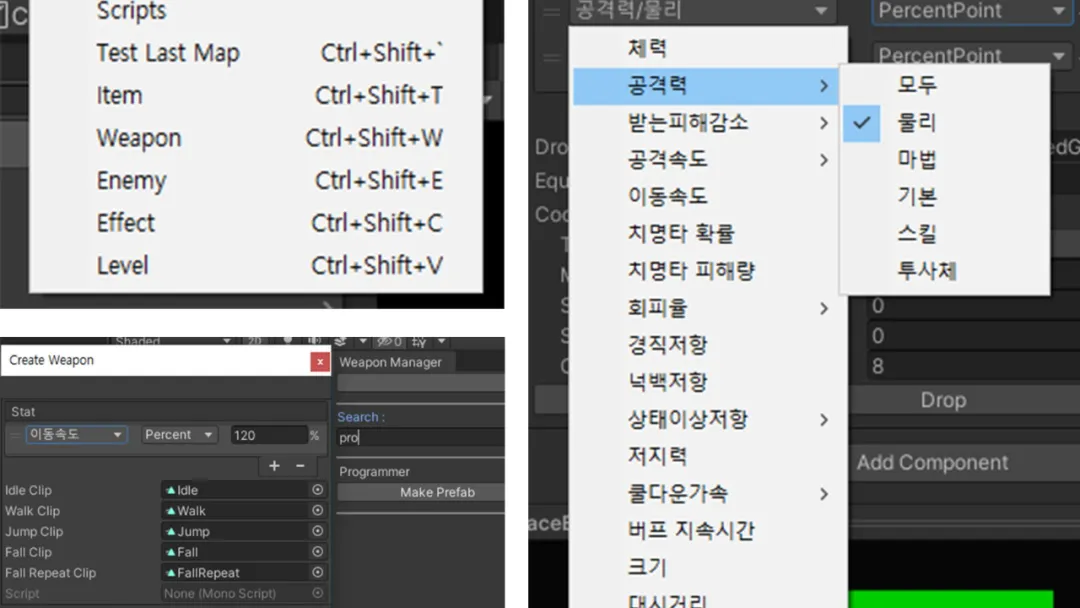Open the object picker for Idle Clip
This screenshot has width=1080, height=608.
[319, 490]
